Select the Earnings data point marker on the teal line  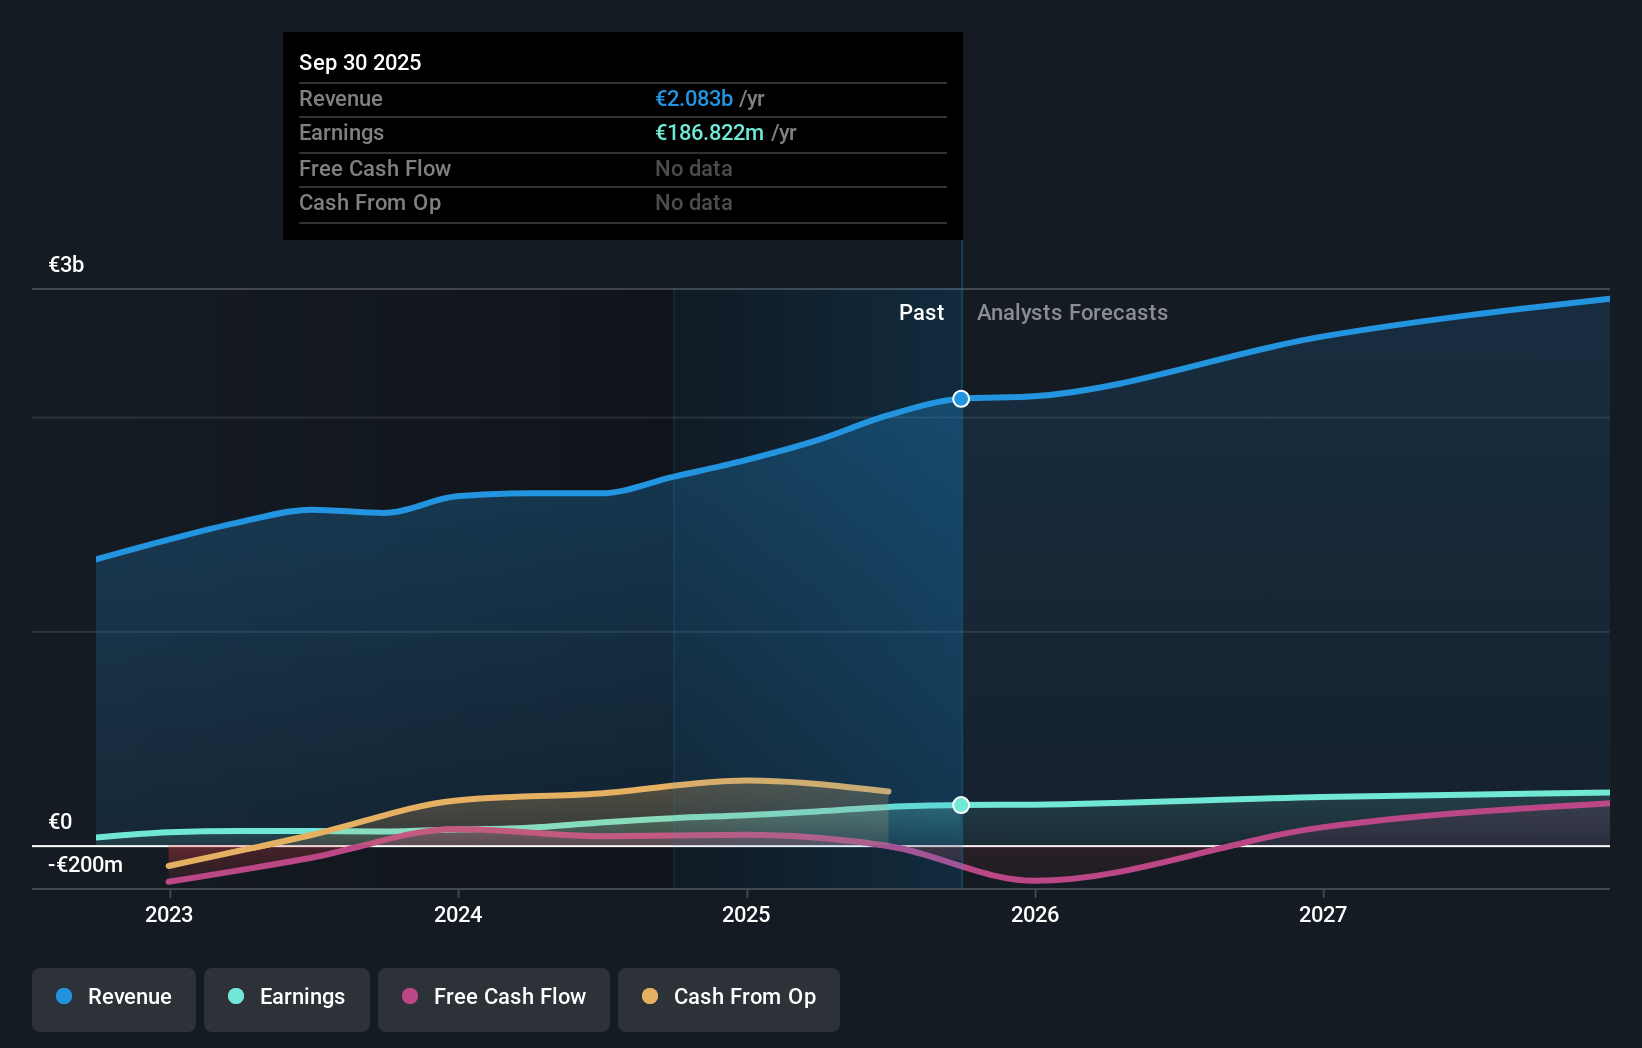click(x=961, y=805)
